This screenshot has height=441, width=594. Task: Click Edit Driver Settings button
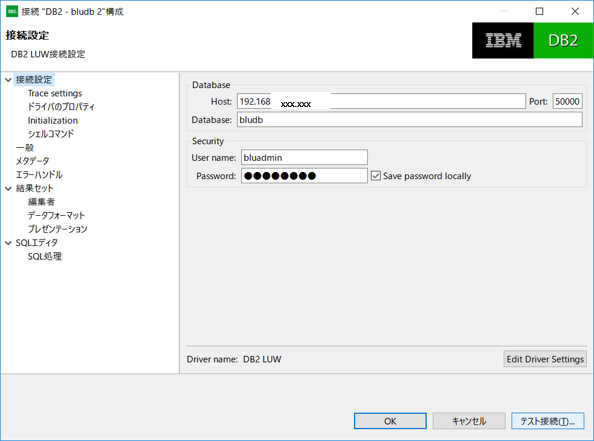pos(545,359)
